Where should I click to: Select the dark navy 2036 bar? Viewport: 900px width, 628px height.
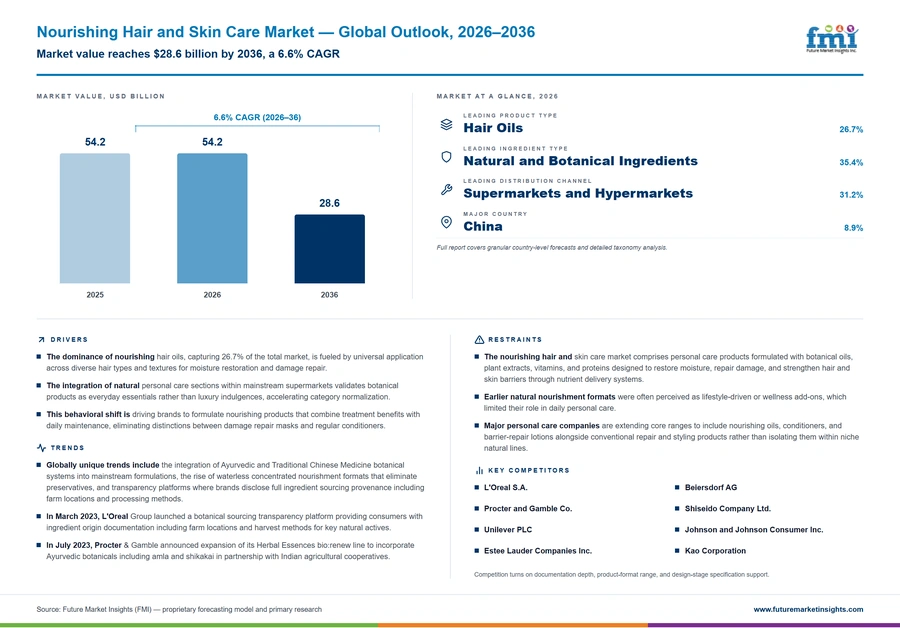(329, 249)
